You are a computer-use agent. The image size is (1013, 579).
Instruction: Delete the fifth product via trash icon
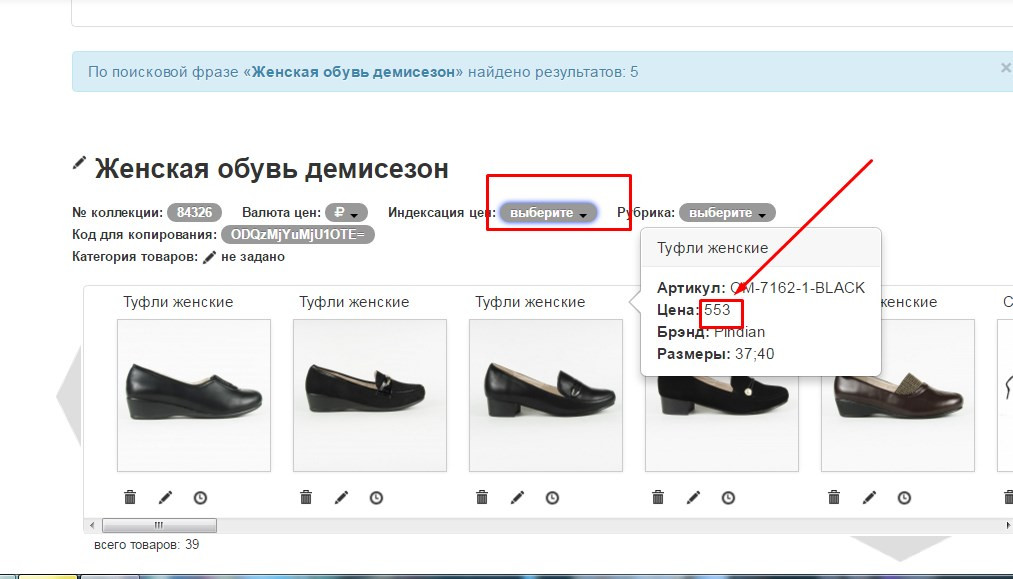(x=834, y=497)
